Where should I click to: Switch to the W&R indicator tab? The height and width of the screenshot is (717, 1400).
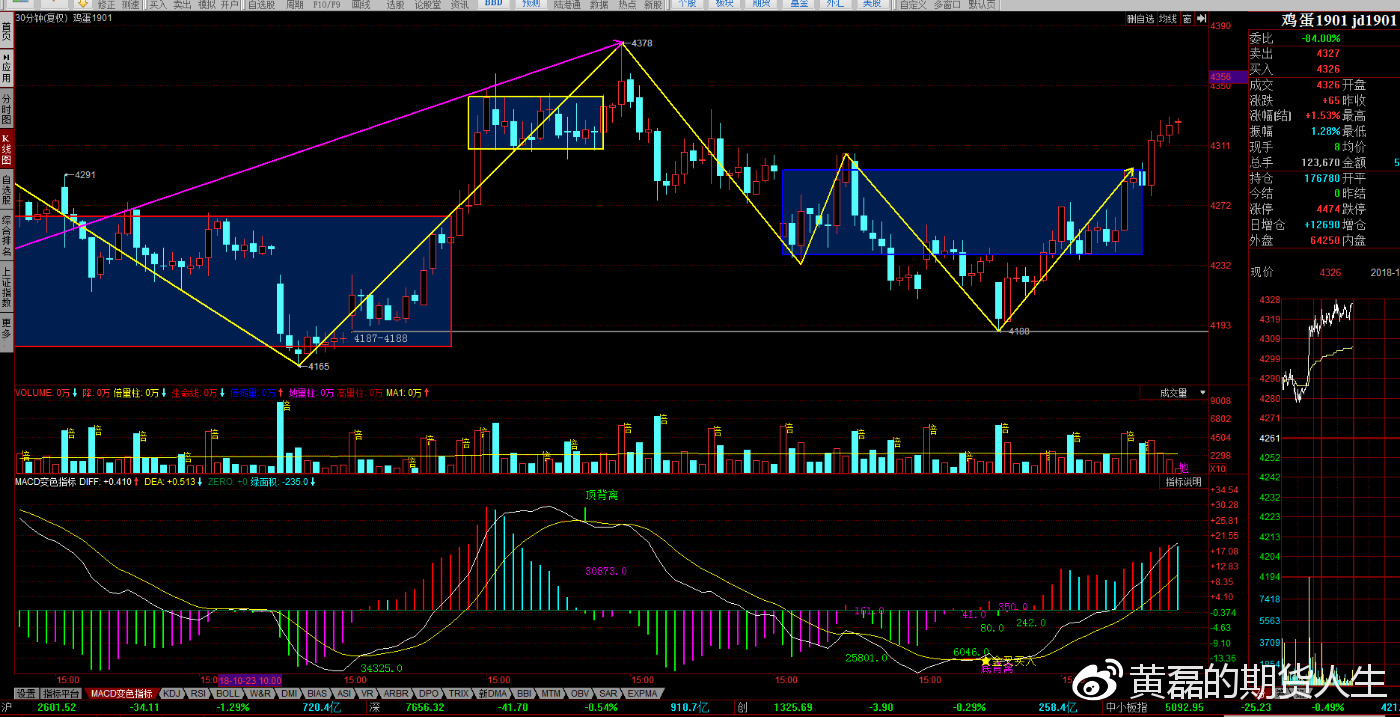[260, 693]
